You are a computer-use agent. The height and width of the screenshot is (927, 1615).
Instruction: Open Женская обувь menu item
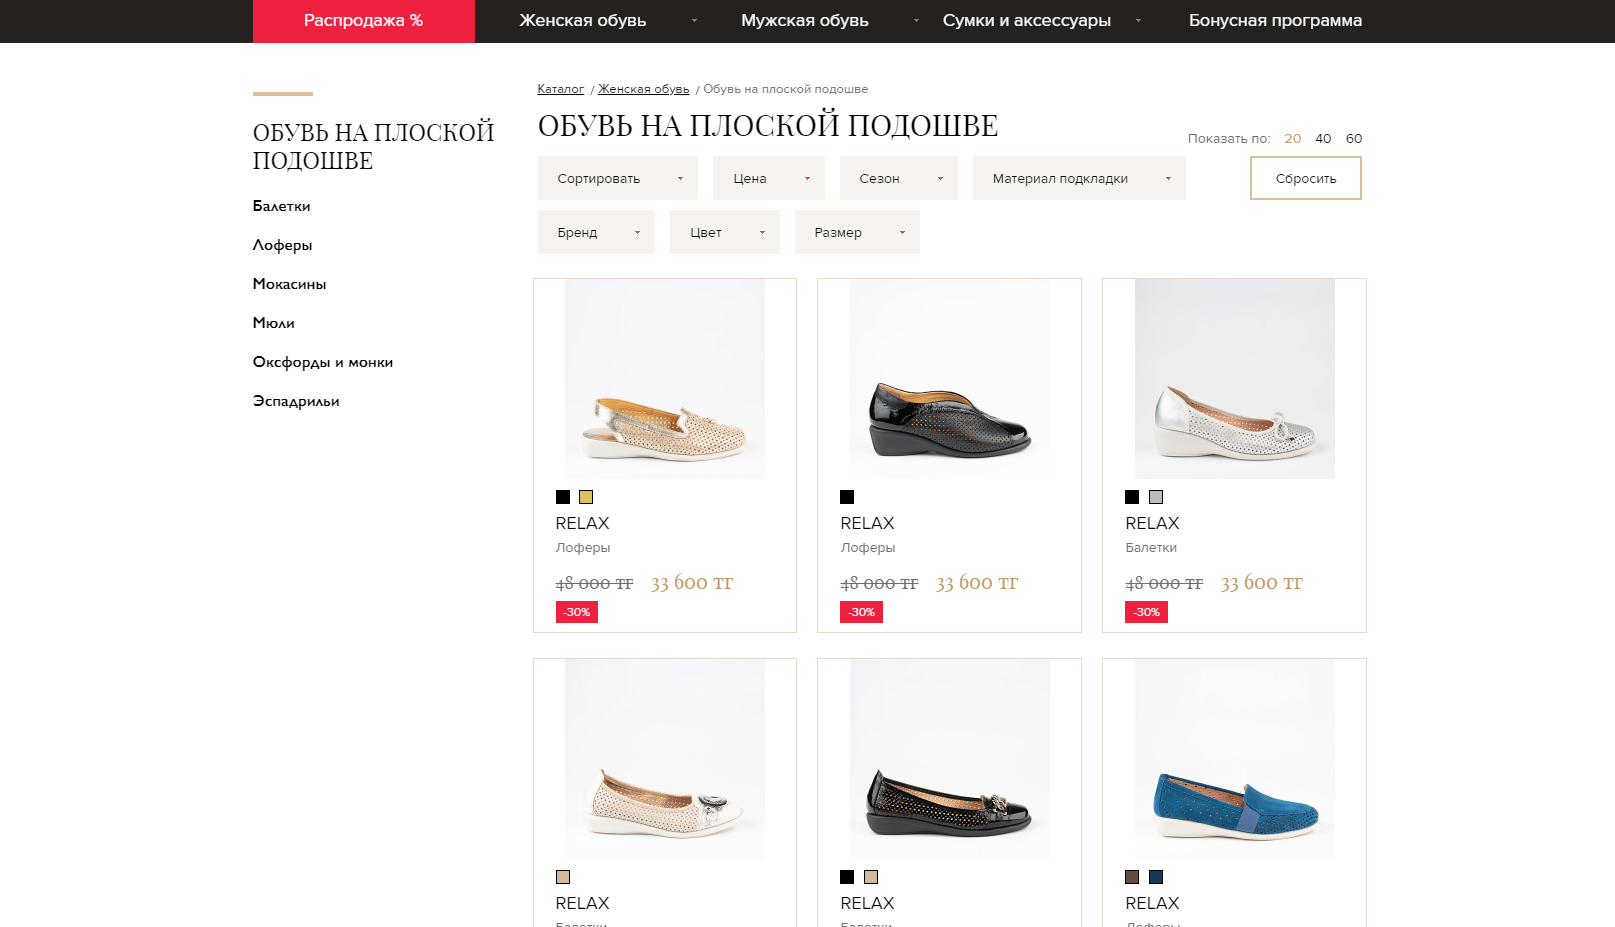[583, 21]
